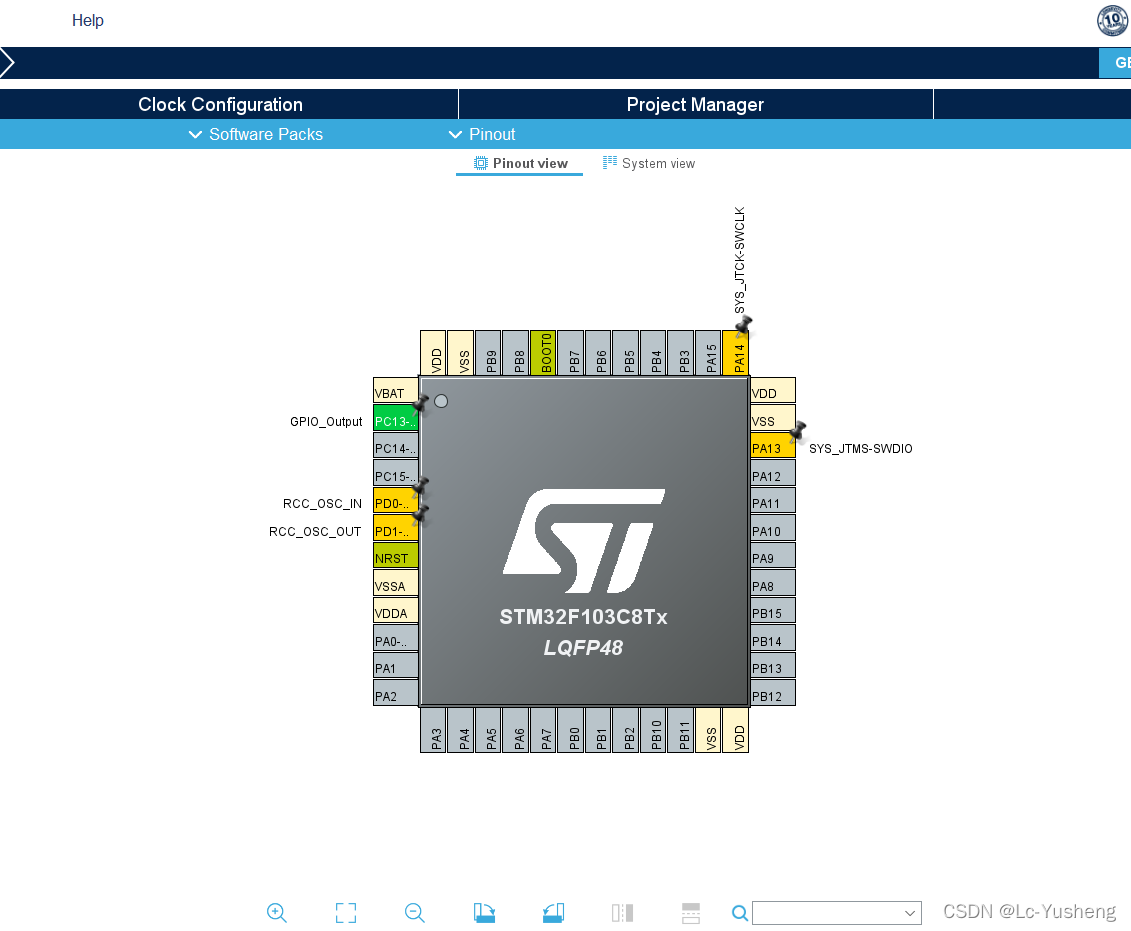The image size is (1131, 931).
Task: Collapse the Software Packs section
Action: click(195, 134)
